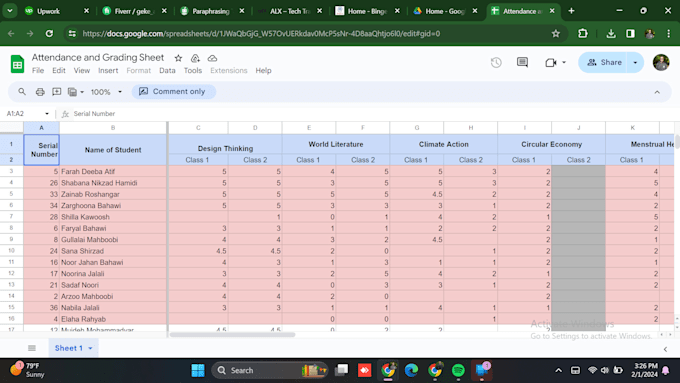Check the cloud save status icon
Image resolution: width=680 pixels, height=383 pixels.
click(212, 58)
